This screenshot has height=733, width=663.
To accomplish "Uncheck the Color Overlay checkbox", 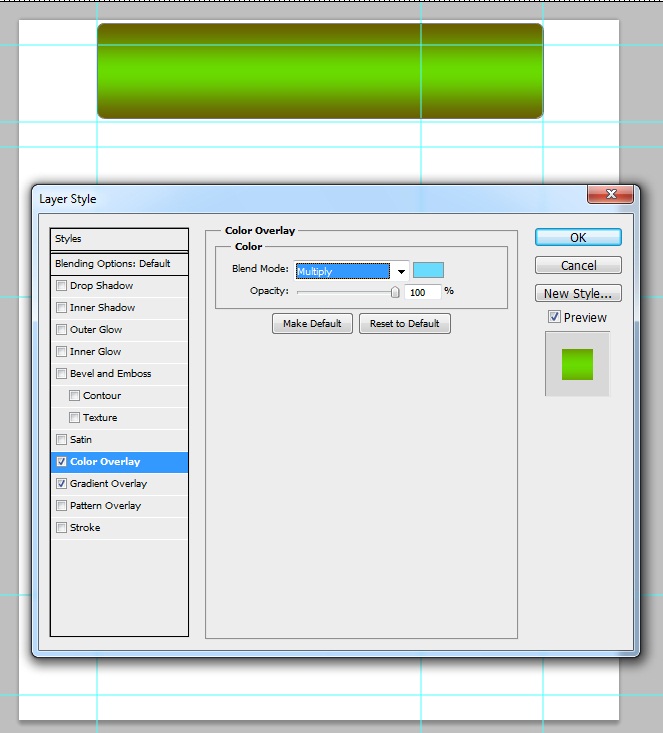I will (x=61, y=461).
